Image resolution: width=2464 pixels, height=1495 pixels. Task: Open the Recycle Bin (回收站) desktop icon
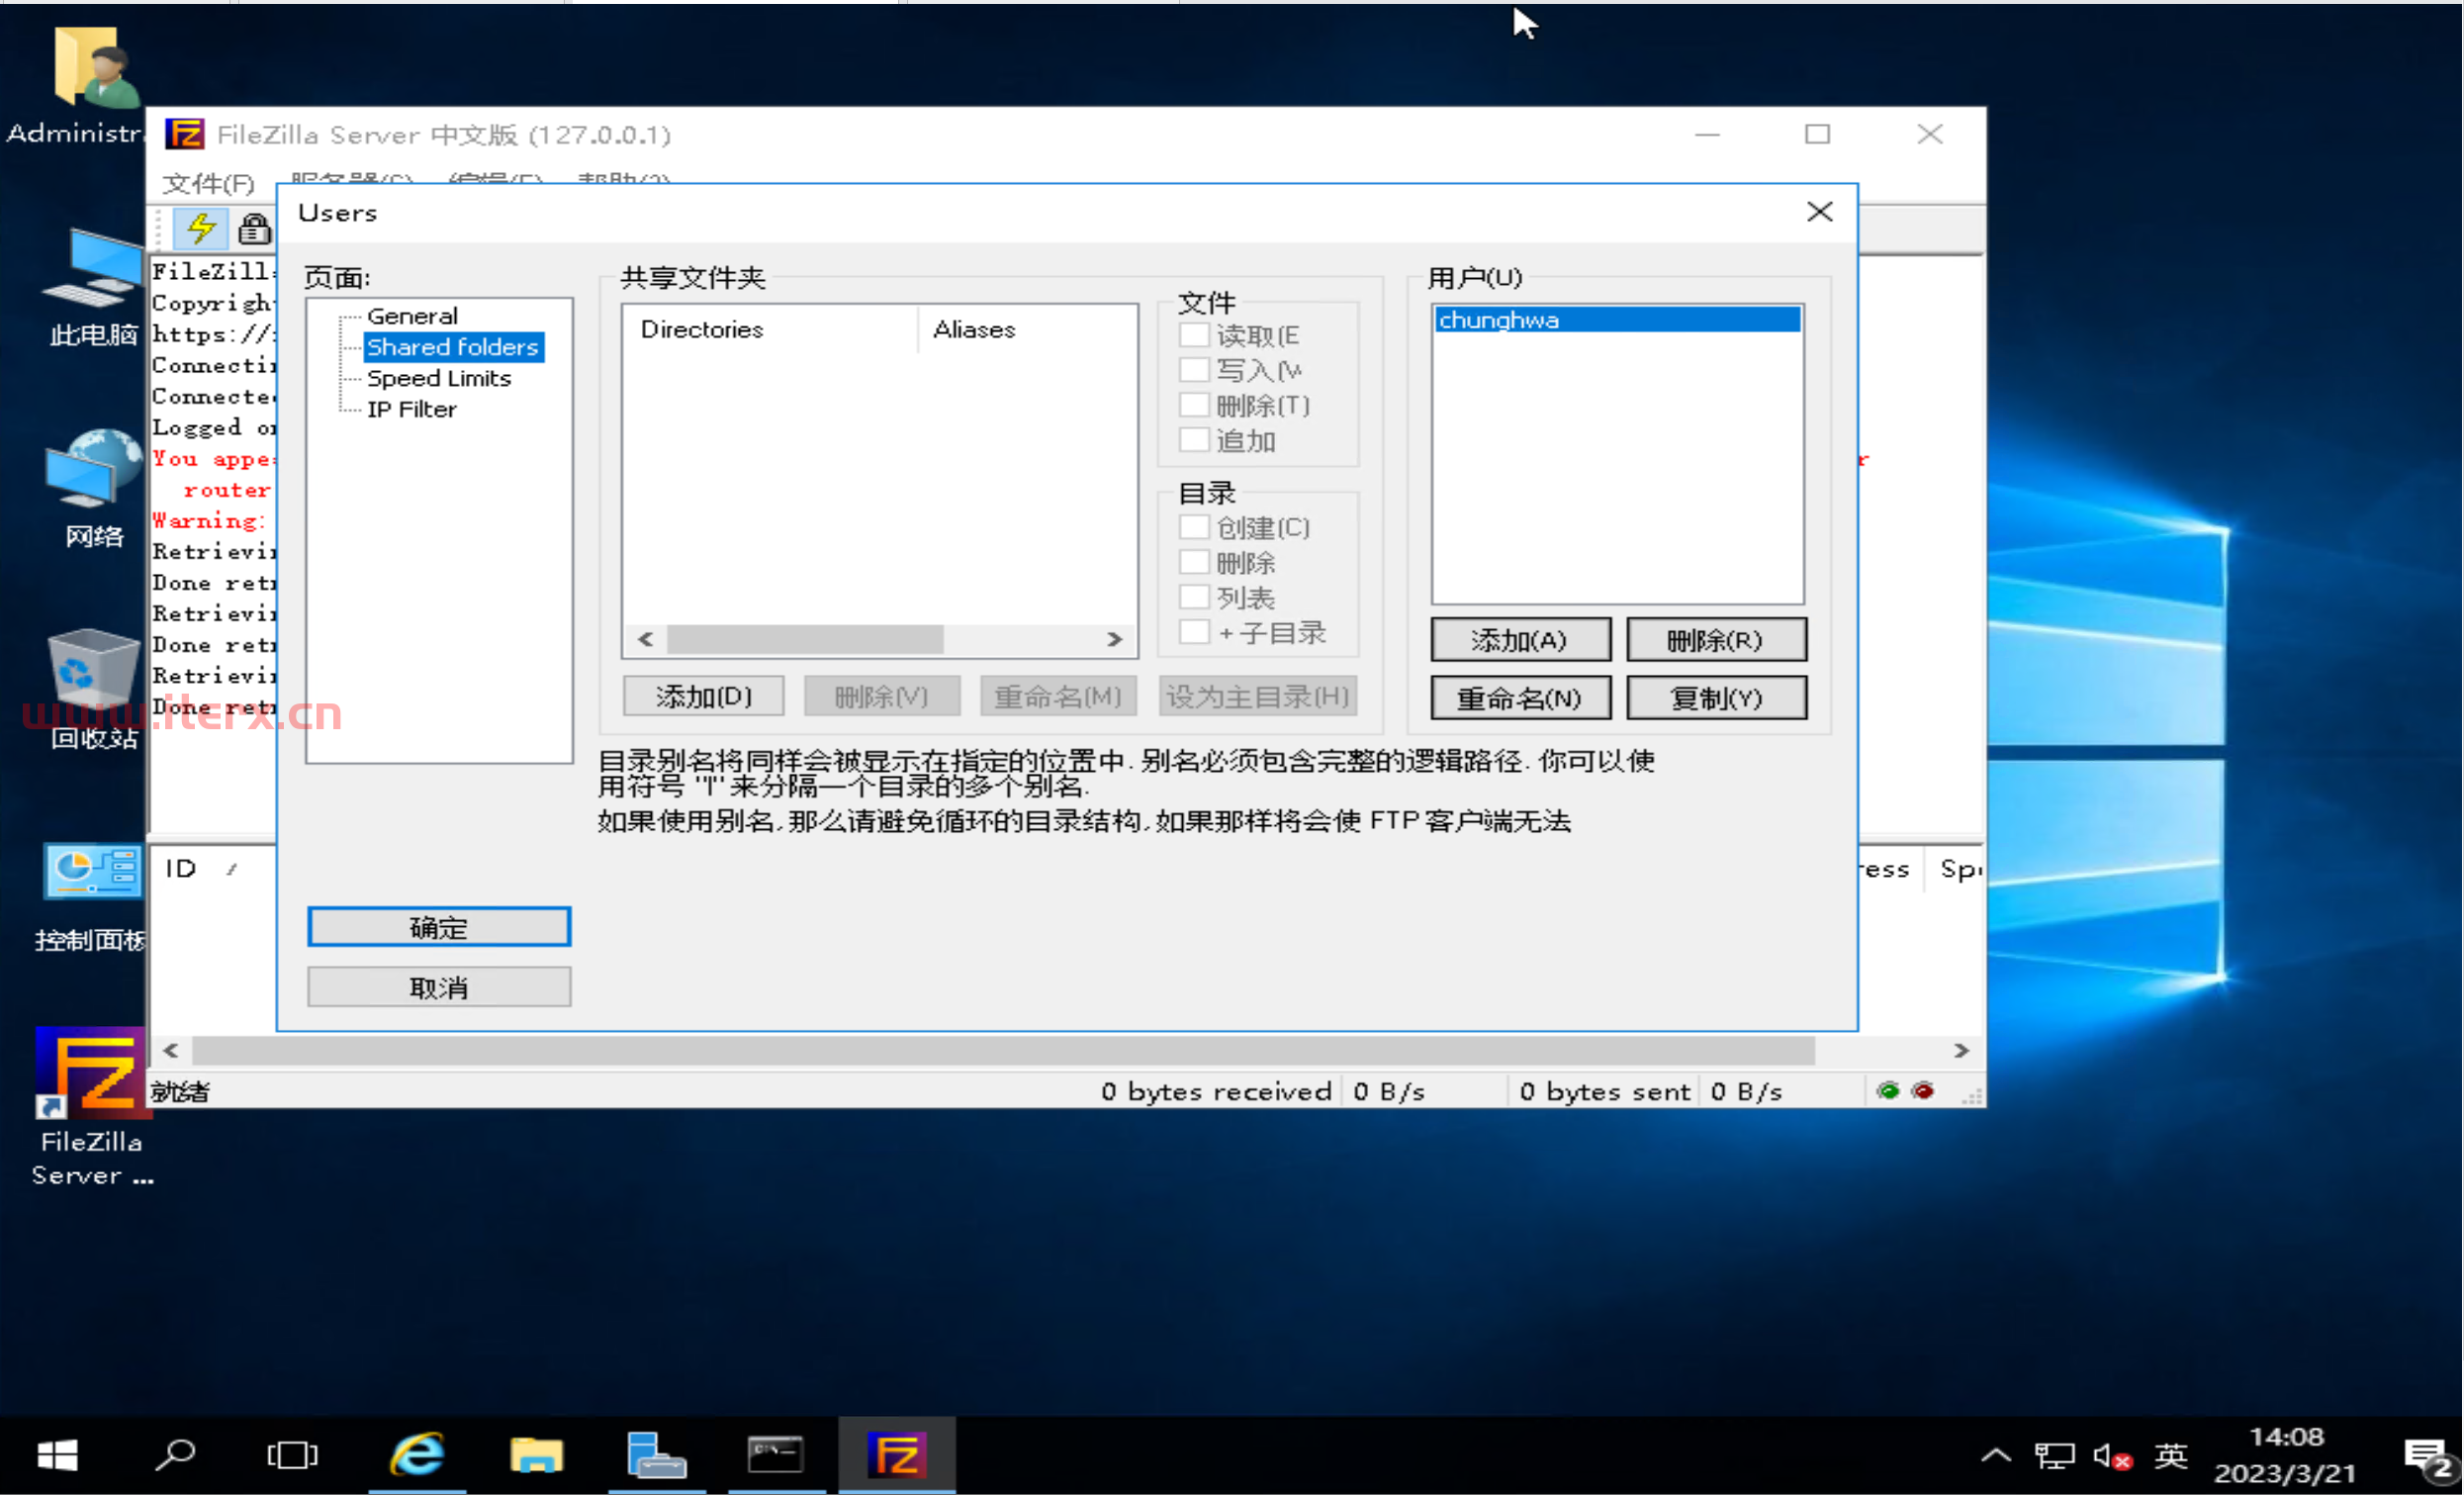(x=93, y=690)
